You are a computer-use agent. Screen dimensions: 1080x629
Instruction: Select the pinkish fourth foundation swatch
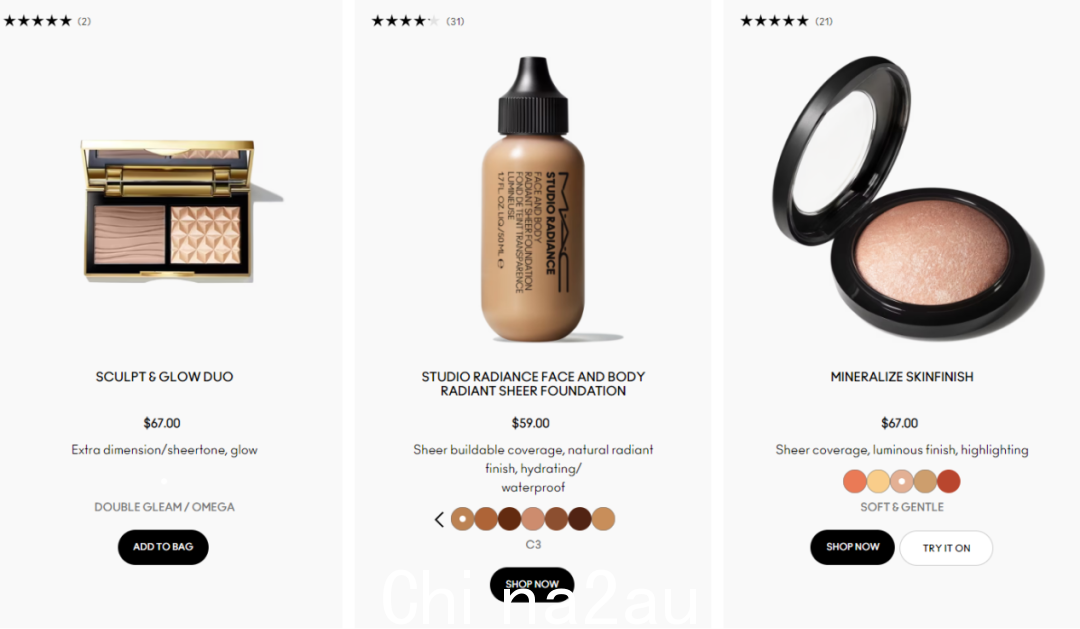click(532, 519)
